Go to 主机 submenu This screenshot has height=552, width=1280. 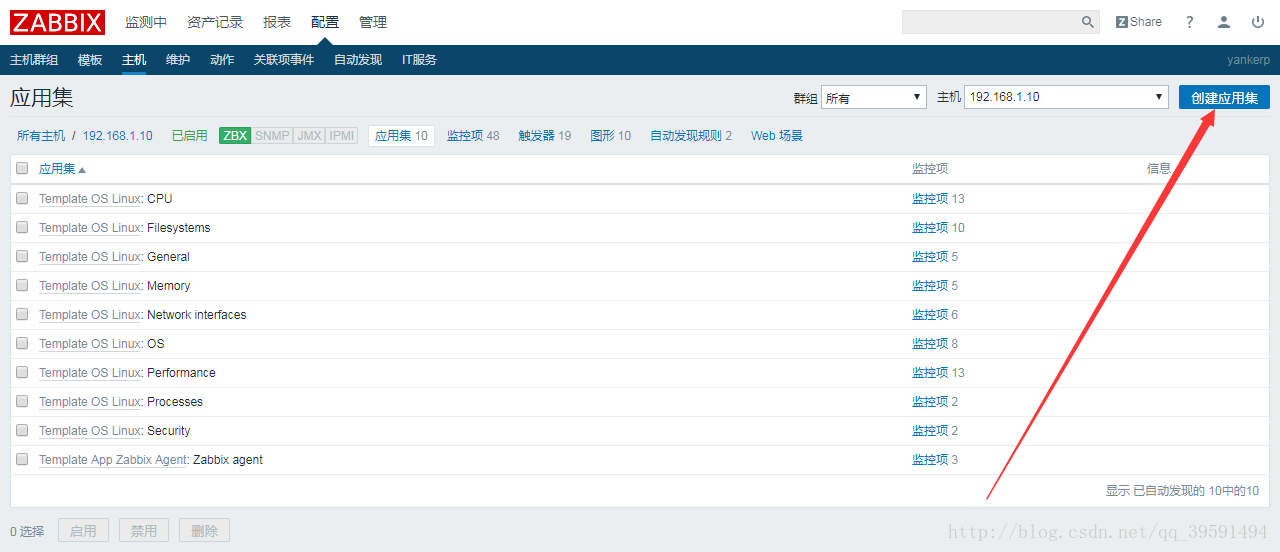(134, 60)
